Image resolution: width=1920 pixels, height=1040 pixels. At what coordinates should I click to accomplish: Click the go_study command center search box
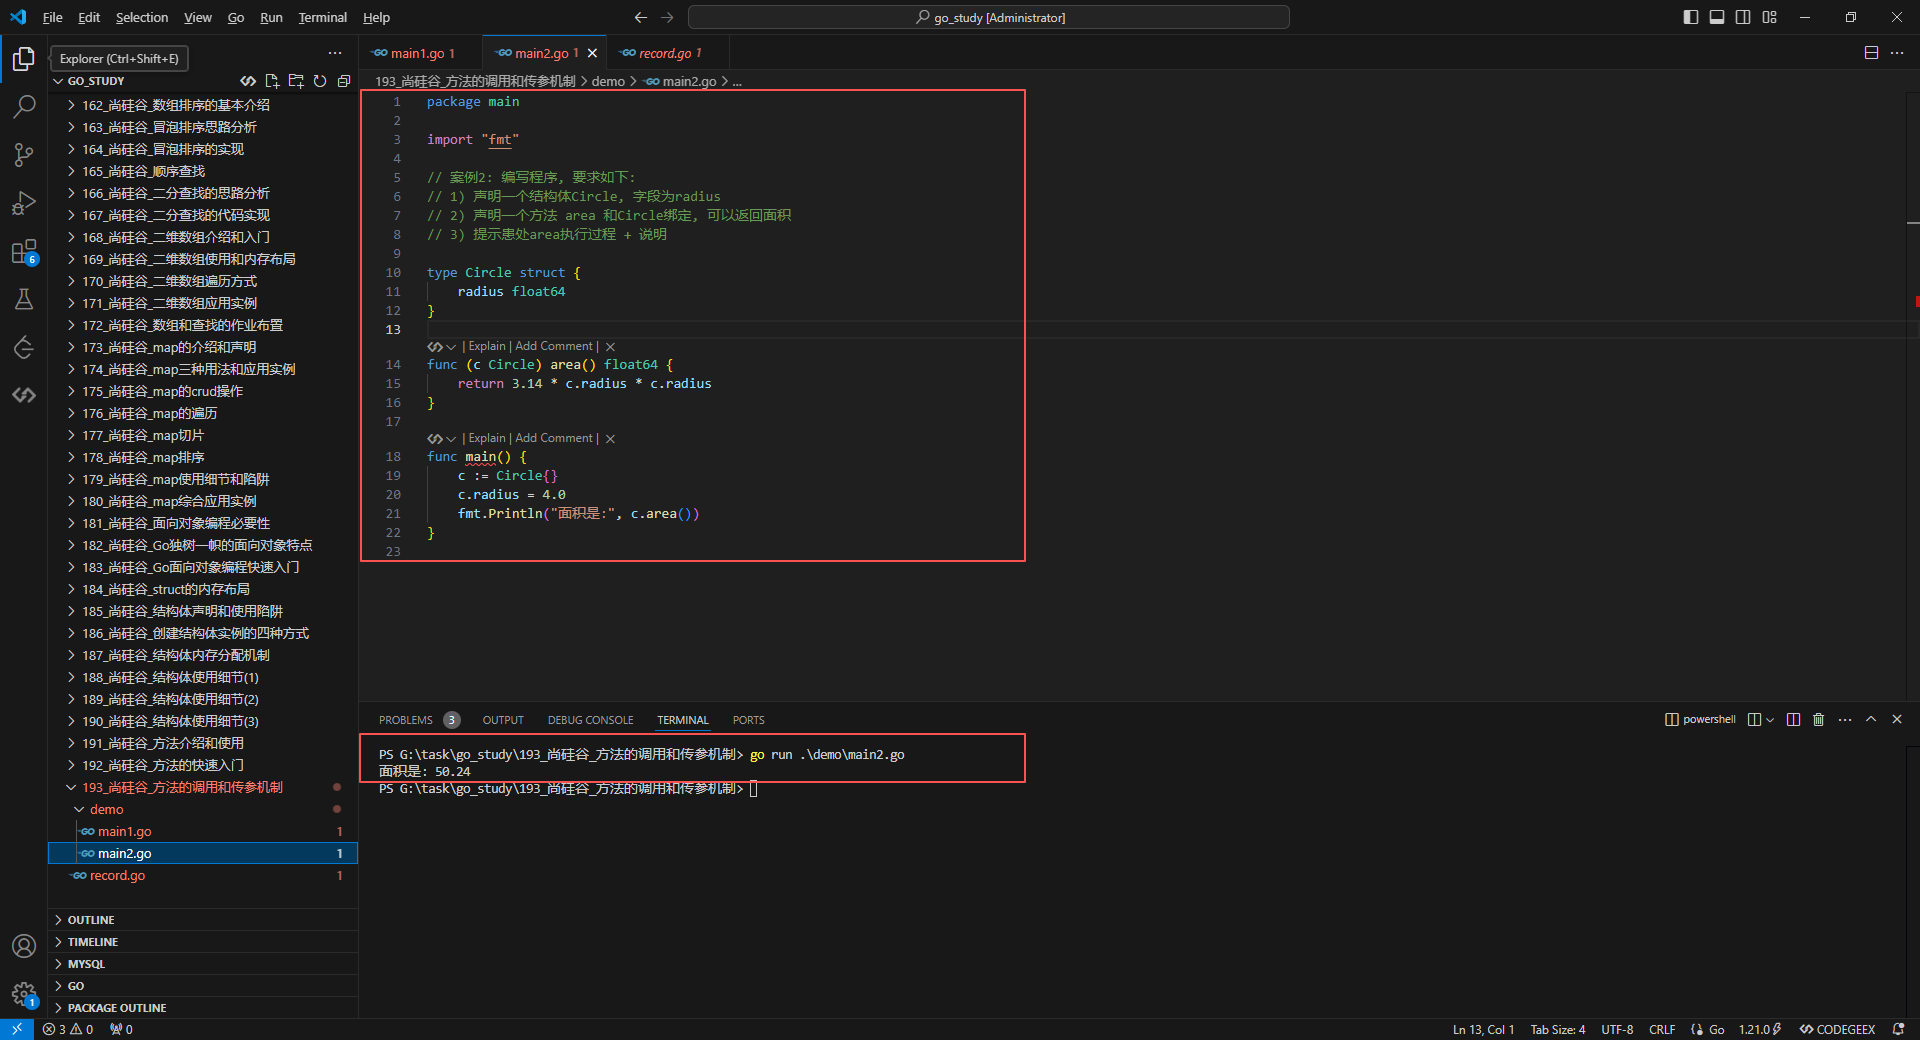[989, 17]
